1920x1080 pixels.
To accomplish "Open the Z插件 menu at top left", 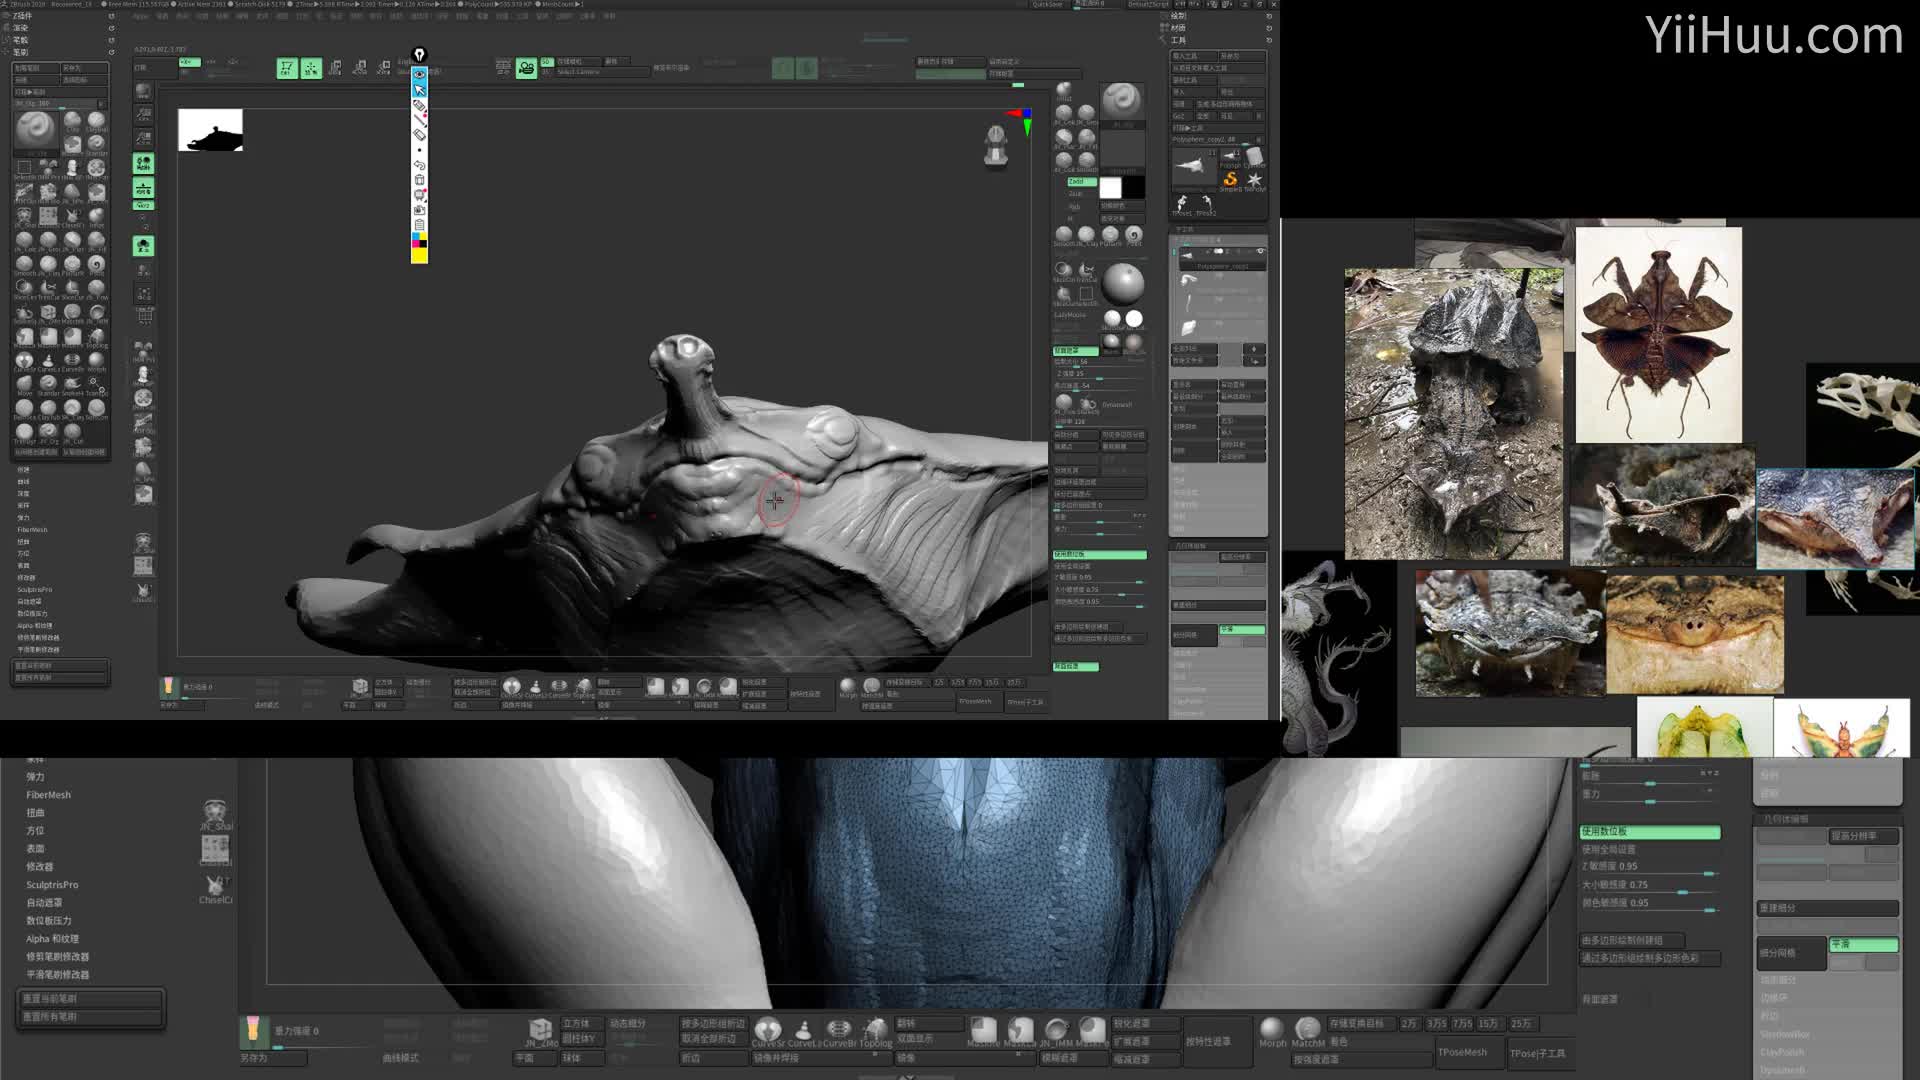I will (22, 16).
